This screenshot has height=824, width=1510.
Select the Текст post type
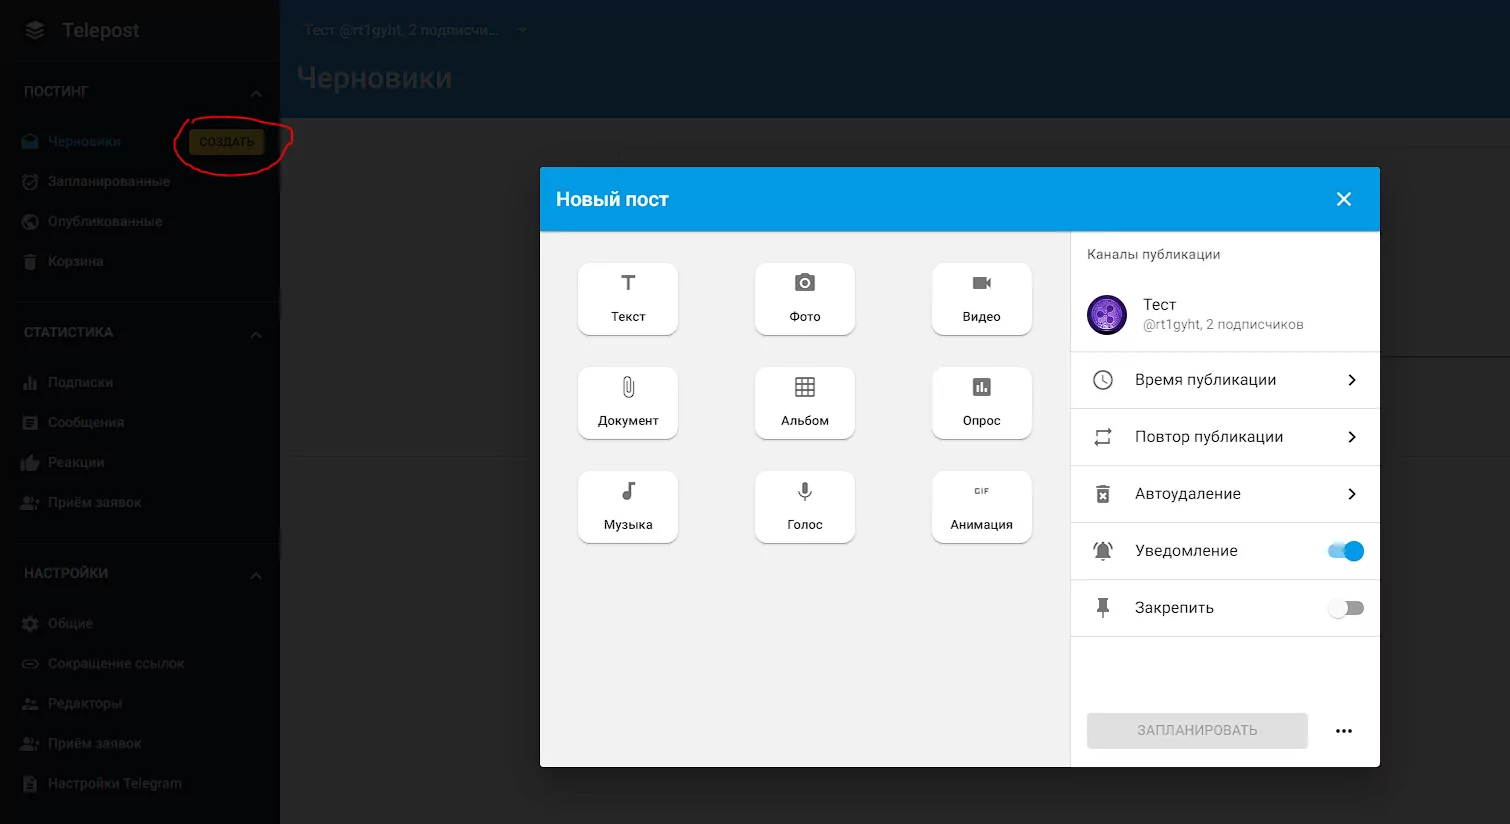(x=628, y=298)
